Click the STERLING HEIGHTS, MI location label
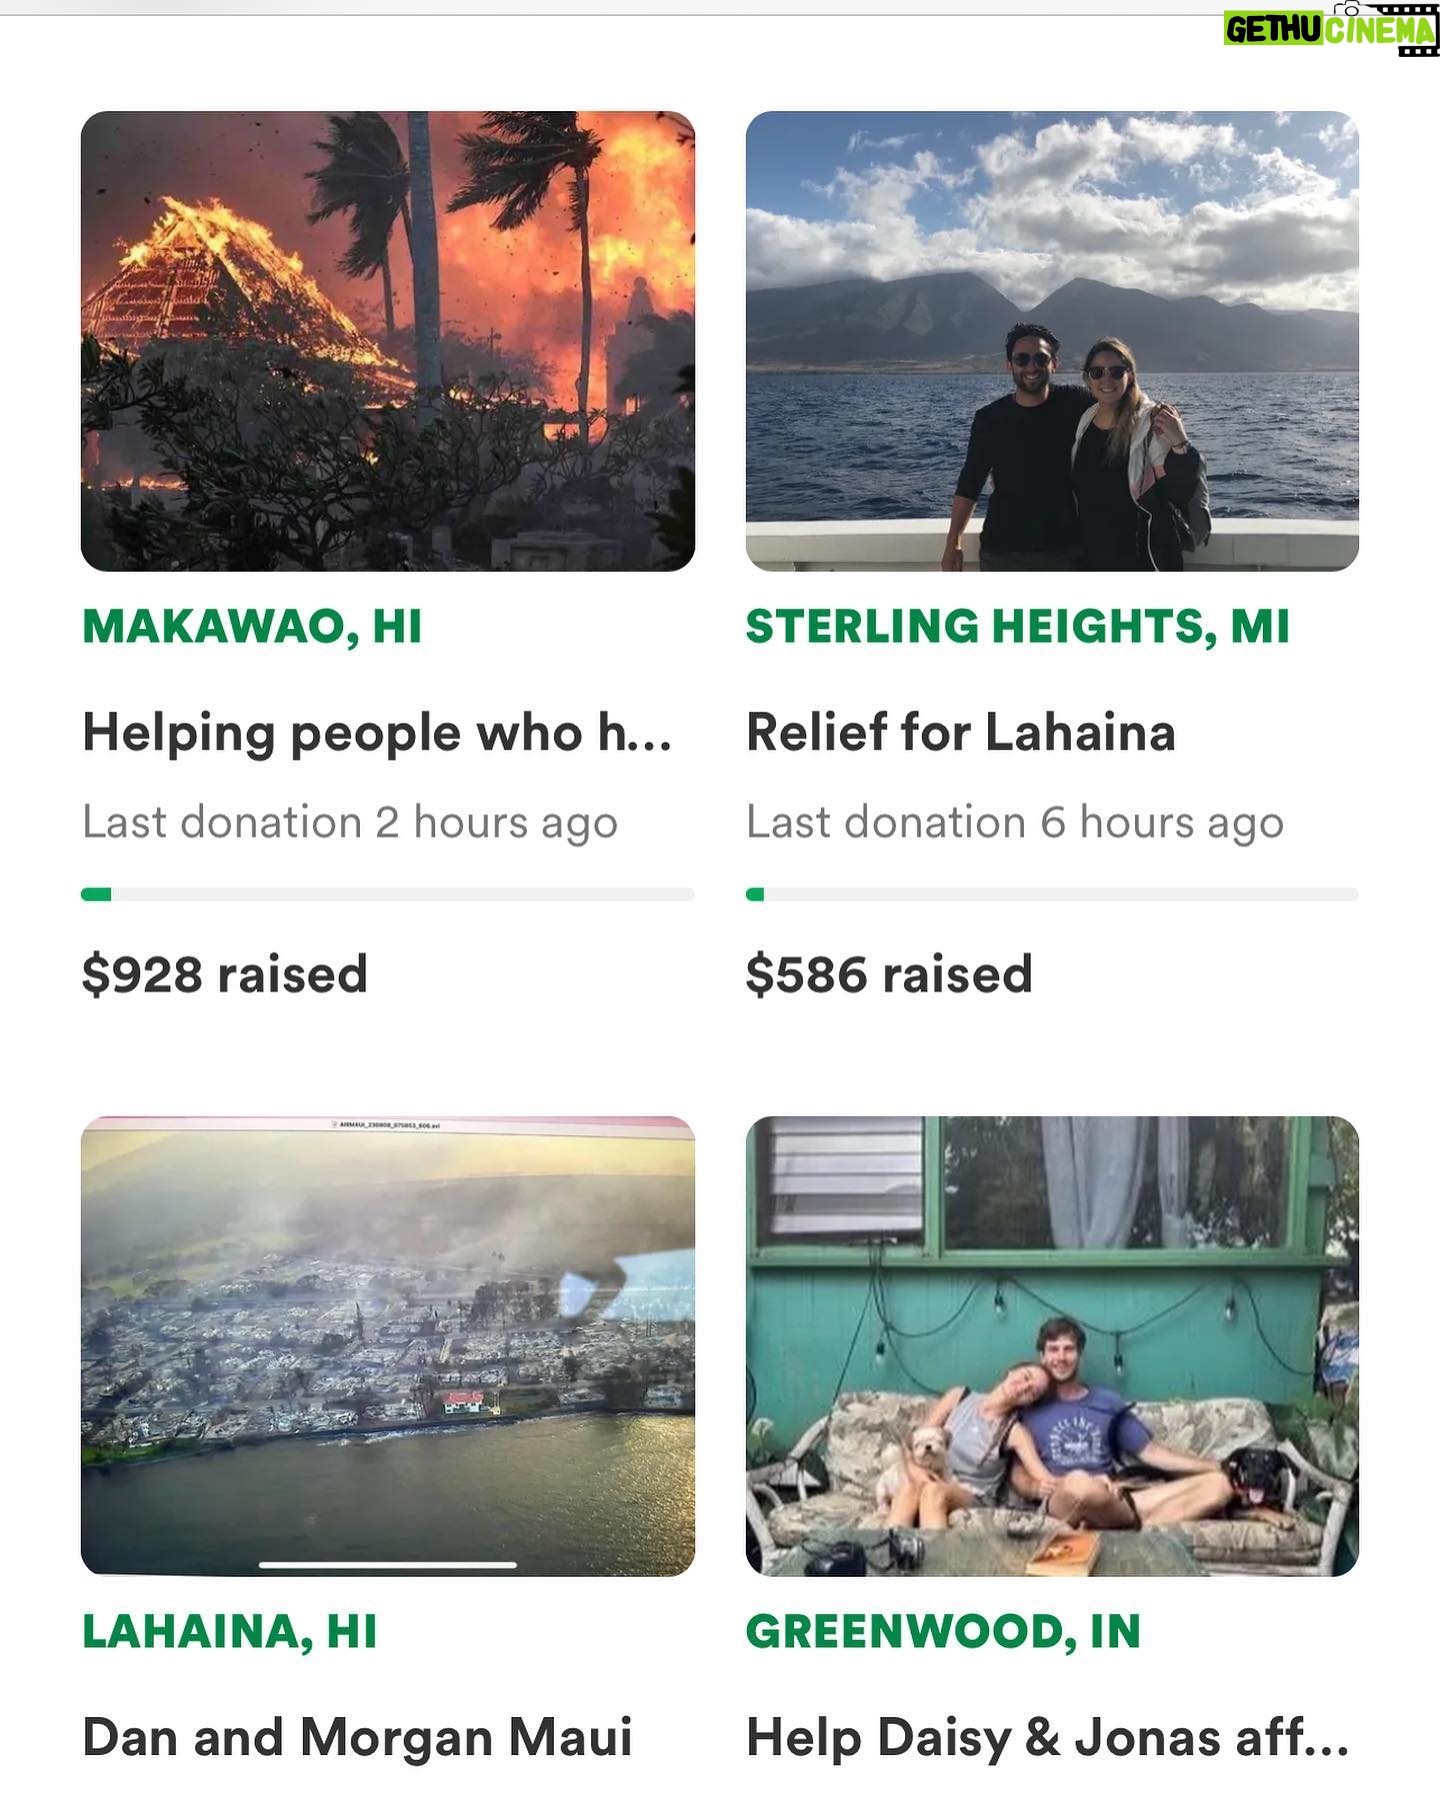This screenshot has width=1440, height=1800. [1018, 627]
